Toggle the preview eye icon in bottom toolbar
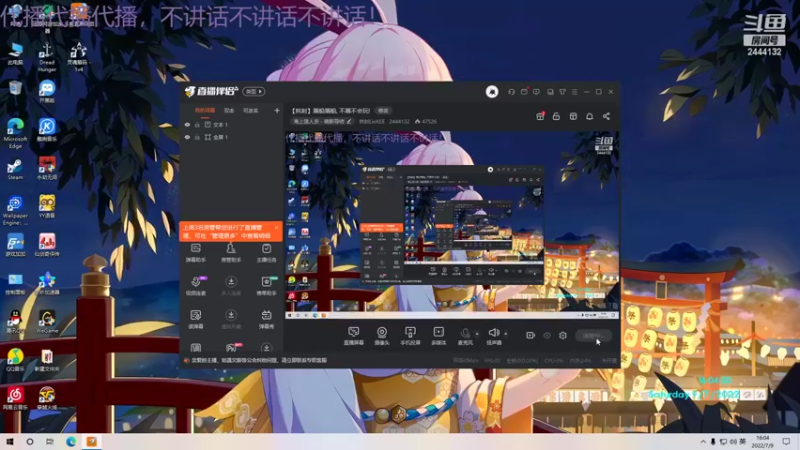Screen dimensions: 800x450 546,336
